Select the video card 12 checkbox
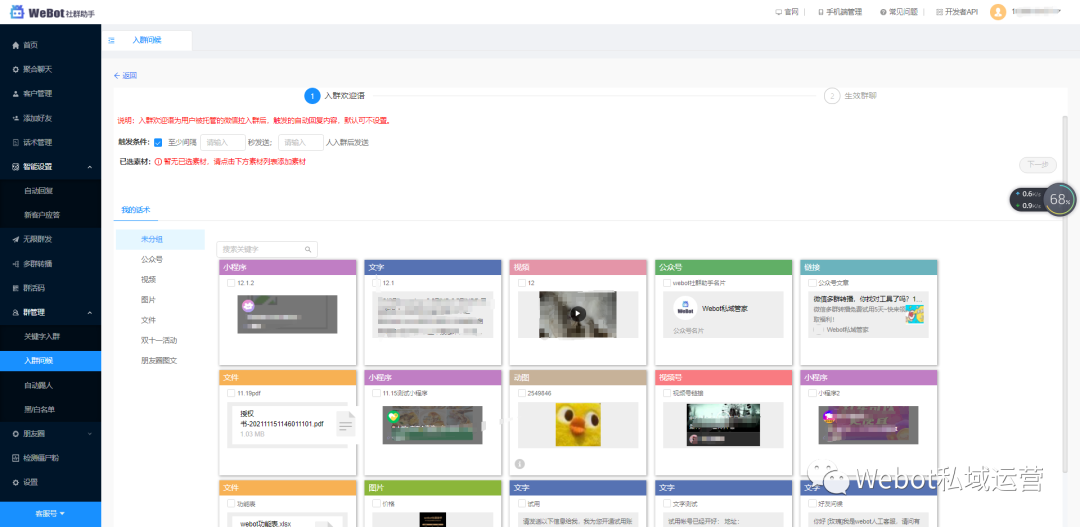The image size is (1080, 527). (522, 283)
